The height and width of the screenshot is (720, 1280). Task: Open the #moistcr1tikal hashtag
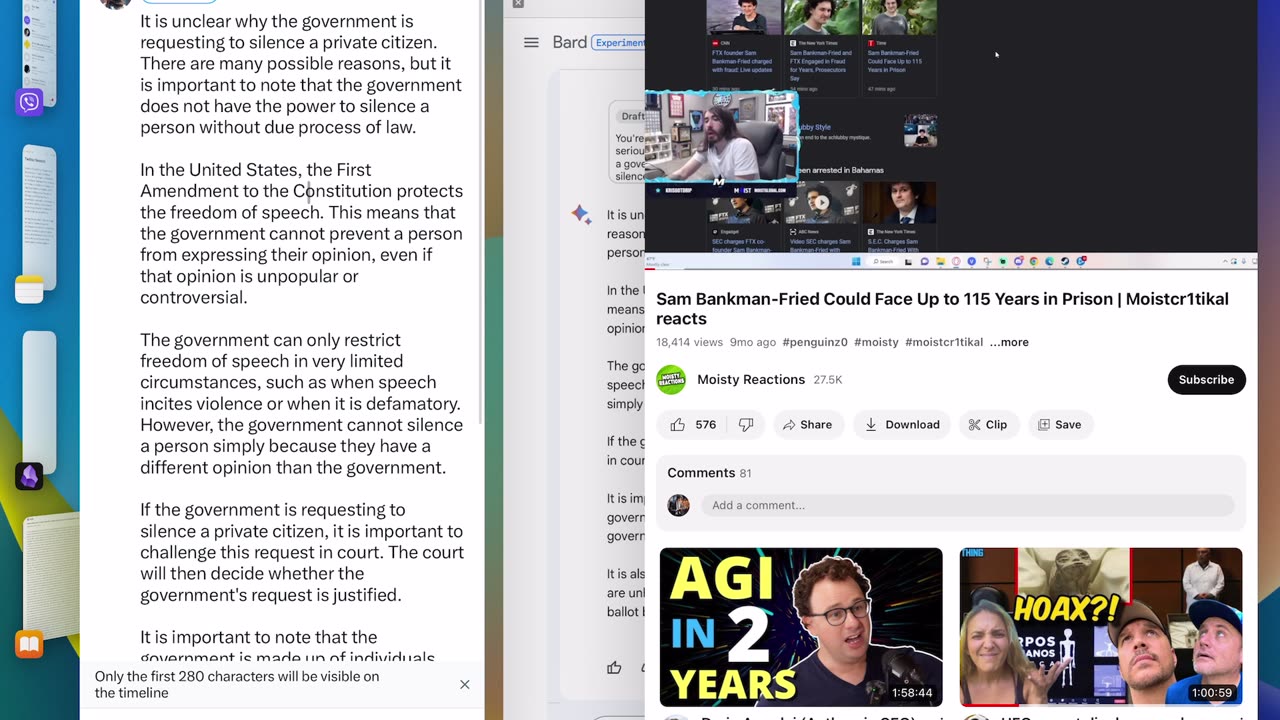(x=944, y=342)
